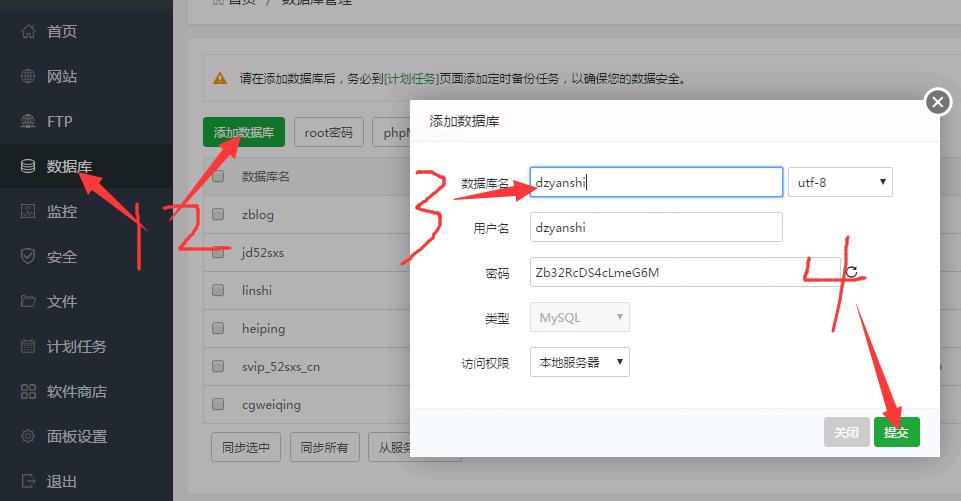The width and height of the screenshot is (961, 501).
Task: Click the 数据库名 input field
Action: coord(656,182)
